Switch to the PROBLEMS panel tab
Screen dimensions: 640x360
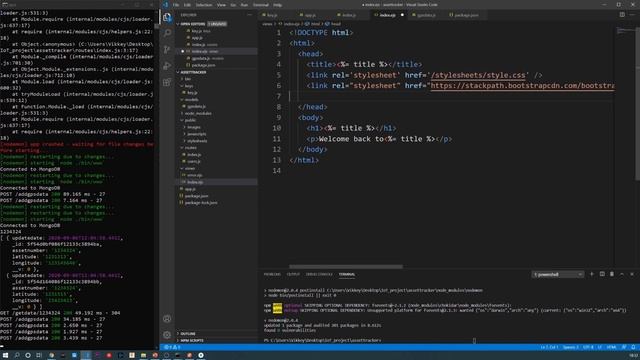coord(272,274)
